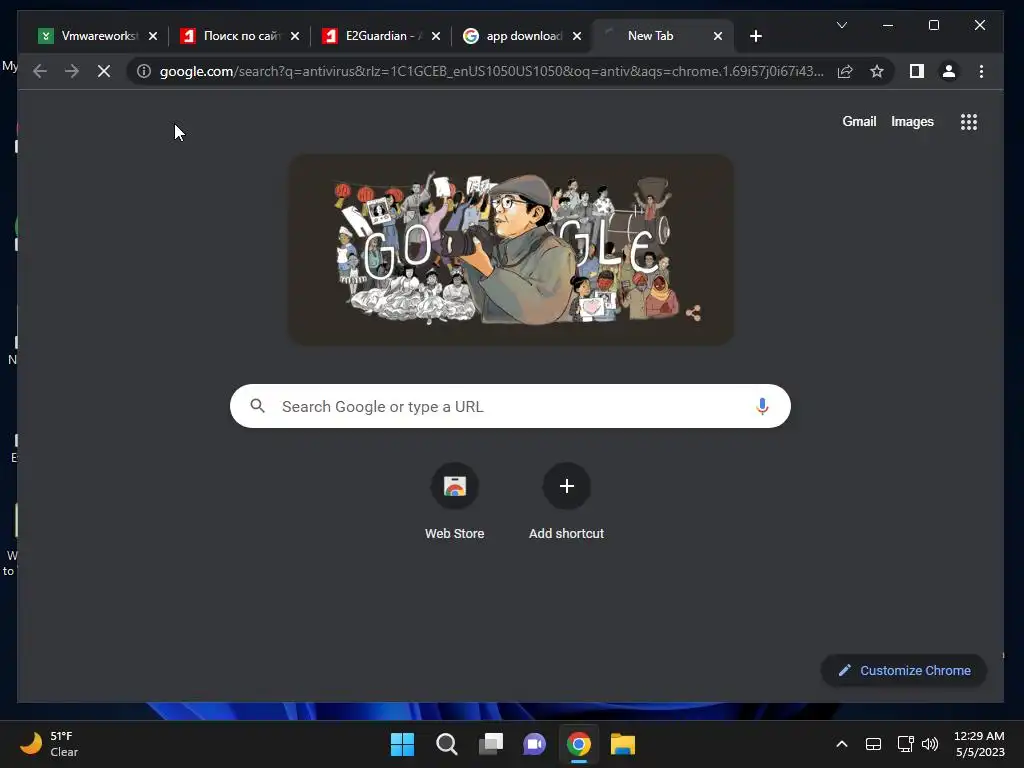Start voice search with the microphone icon
Image resolution: width=1024 pixels, height=768 pixels.
pos(761,406)
